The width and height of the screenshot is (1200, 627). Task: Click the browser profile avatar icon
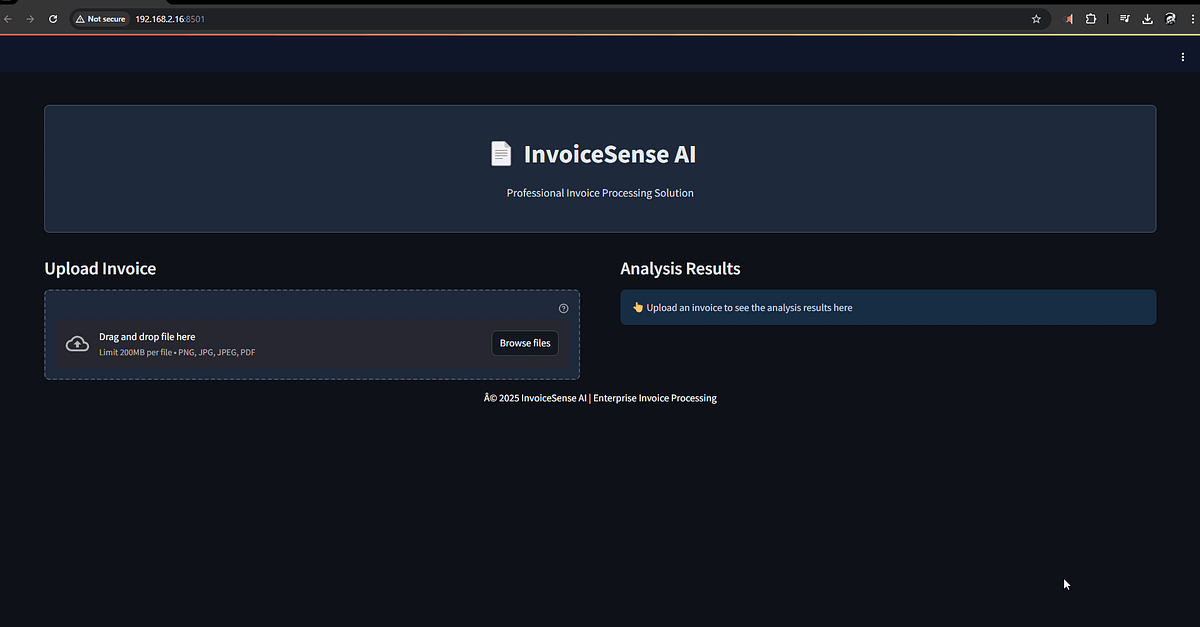click(x=1170, y=18)
